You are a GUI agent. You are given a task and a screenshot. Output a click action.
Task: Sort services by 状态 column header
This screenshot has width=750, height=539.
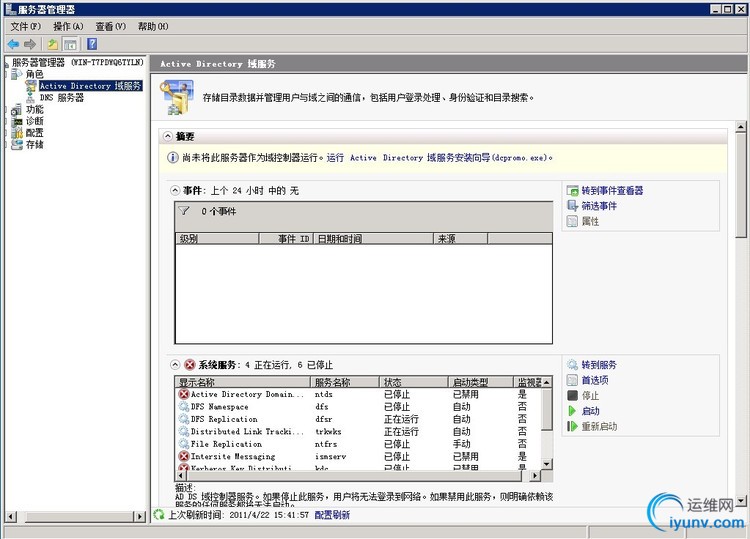pos(414,382)
